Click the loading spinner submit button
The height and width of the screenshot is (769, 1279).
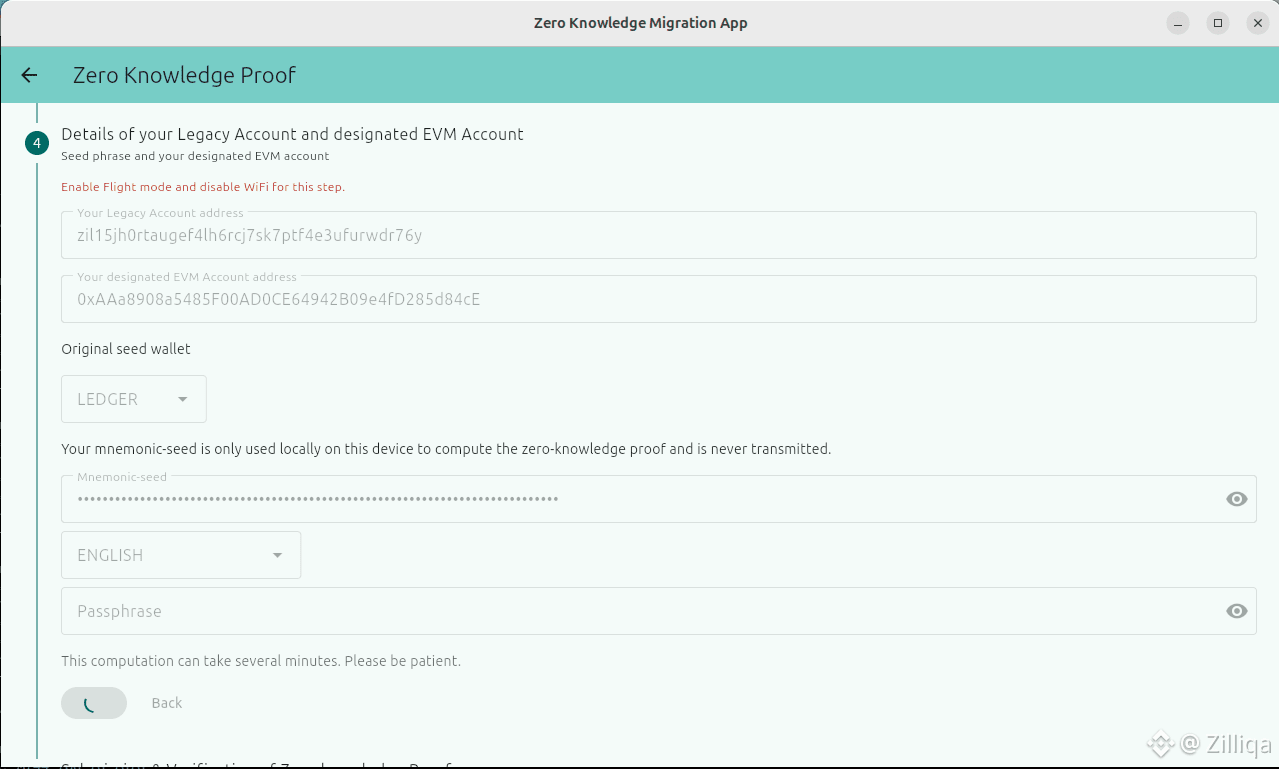point(94,703)
